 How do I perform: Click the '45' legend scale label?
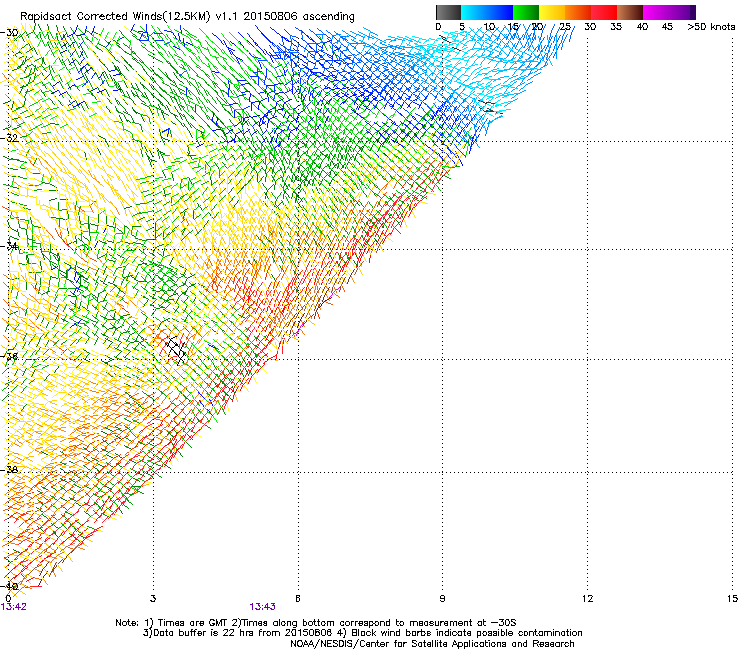[667, 26]
